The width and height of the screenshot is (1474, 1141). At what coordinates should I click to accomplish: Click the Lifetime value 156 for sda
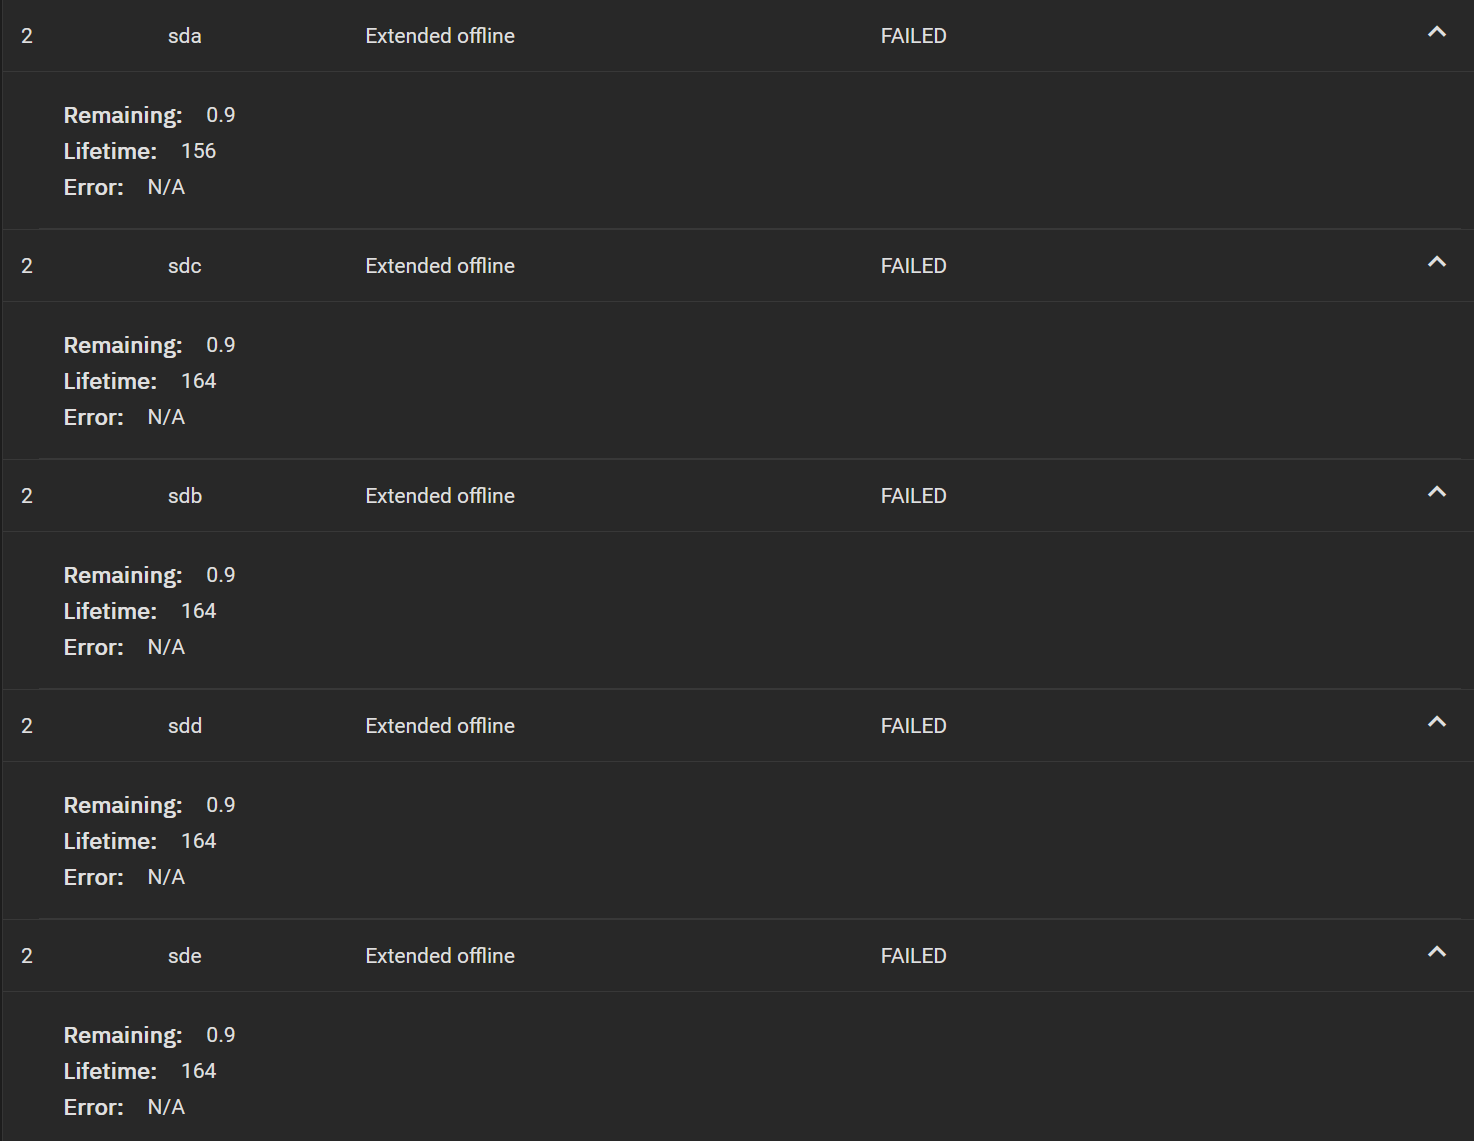pos(199,151)
